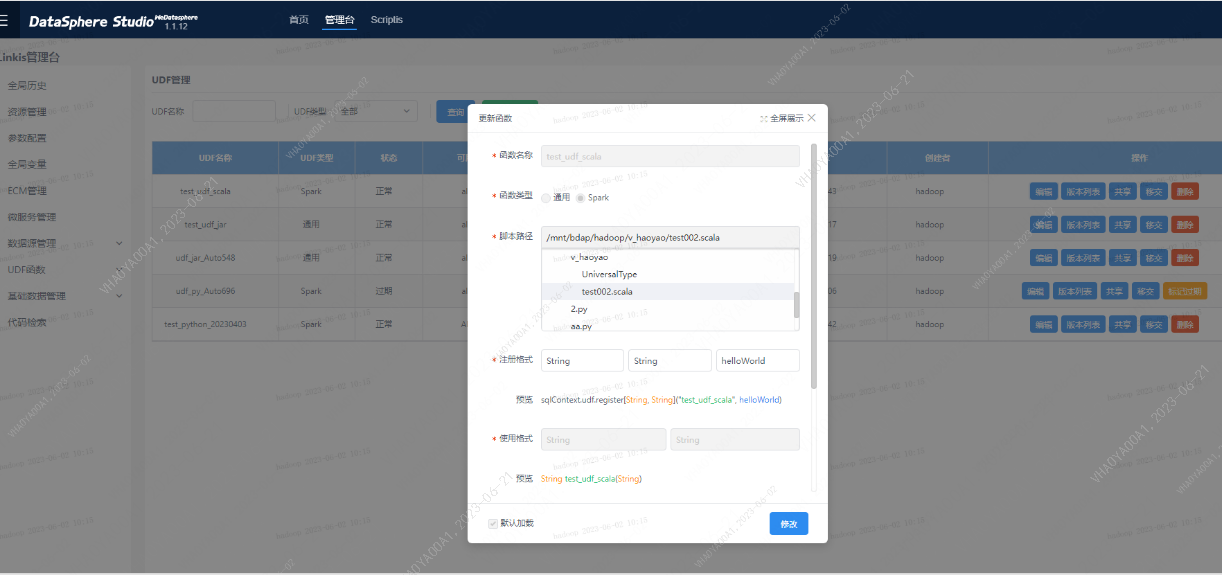
Task: Switch to the 首页 tab
Action: (298, 20)
